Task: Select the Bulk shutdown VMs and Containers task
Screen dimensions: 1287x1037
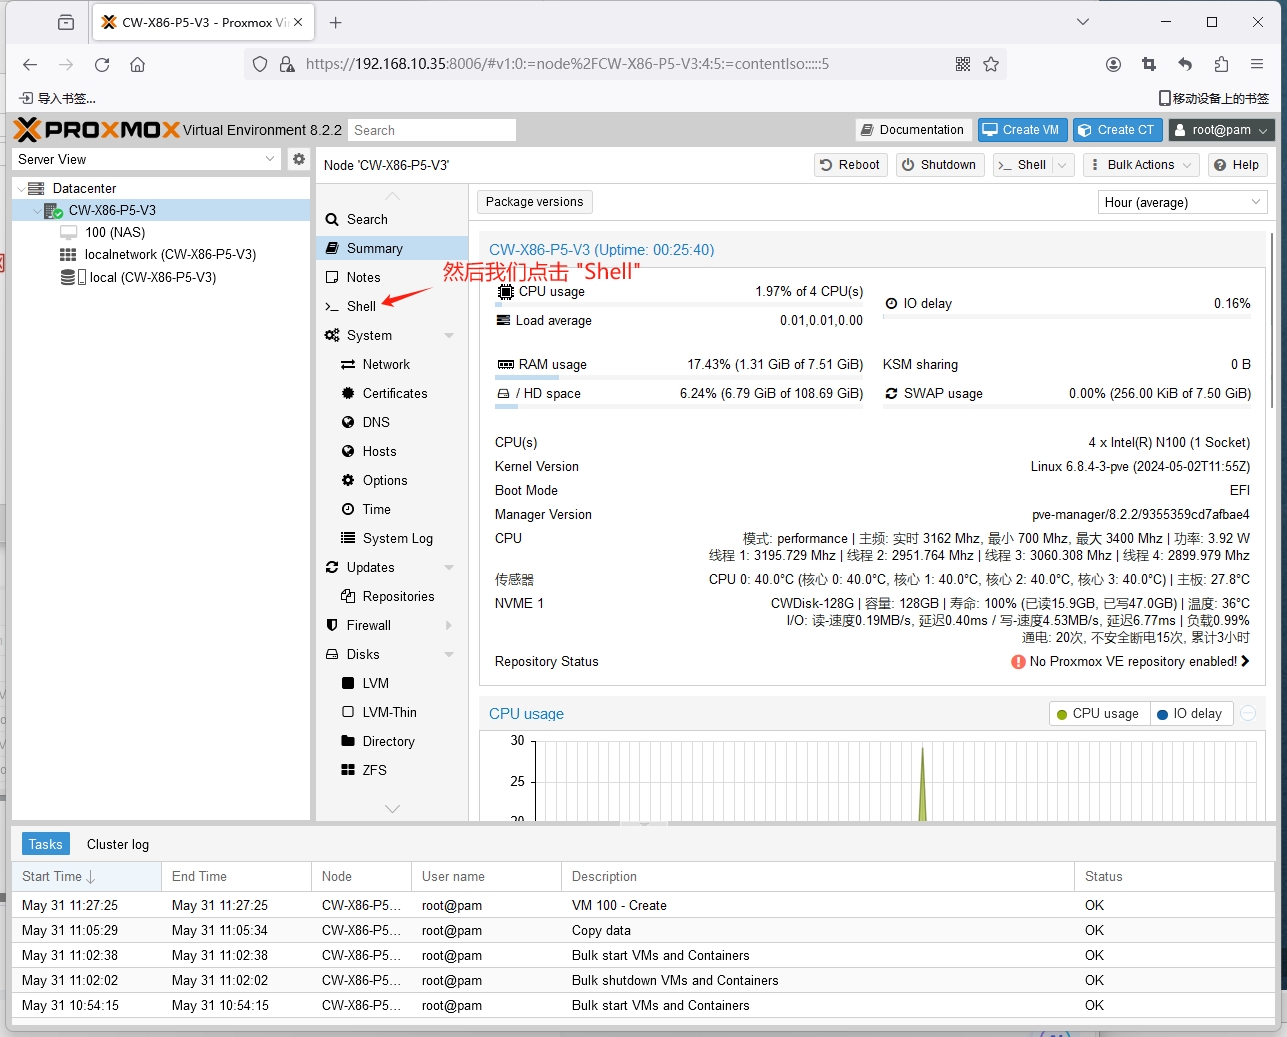Action: coord(643,980)
